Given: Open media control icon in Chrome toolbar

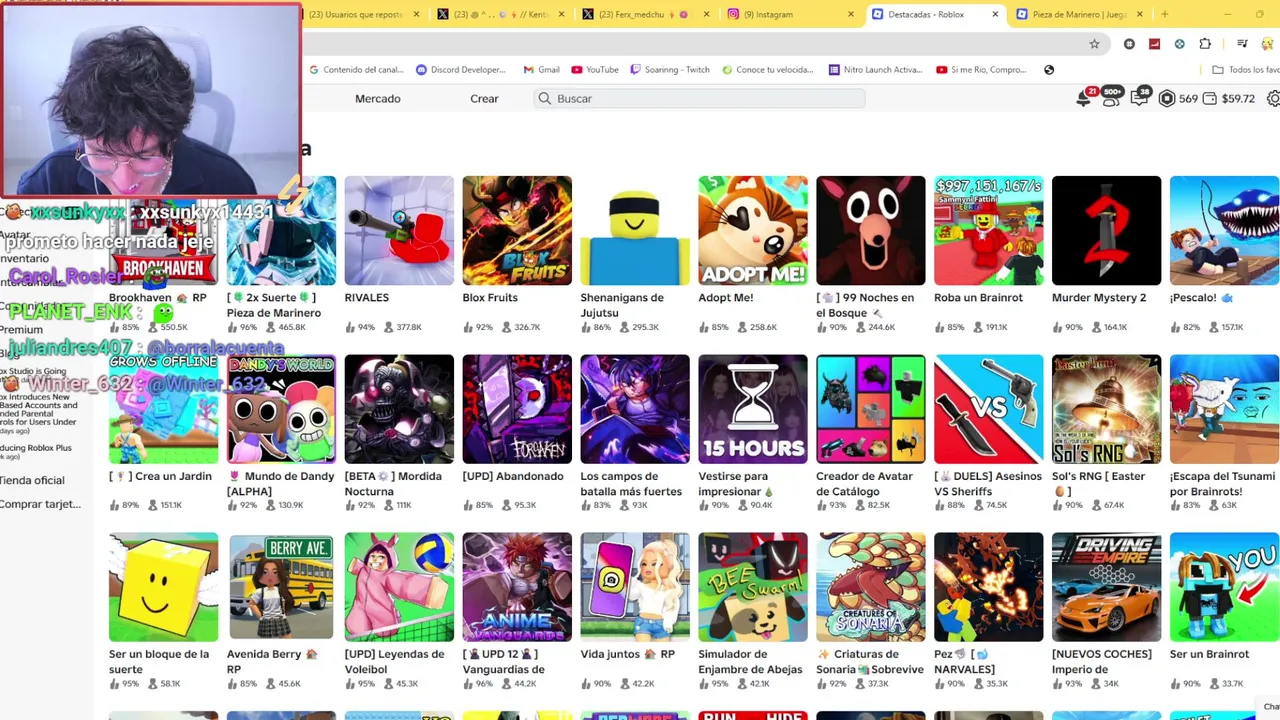Looking at the screenshot, I should click(x=1242, y=44).
